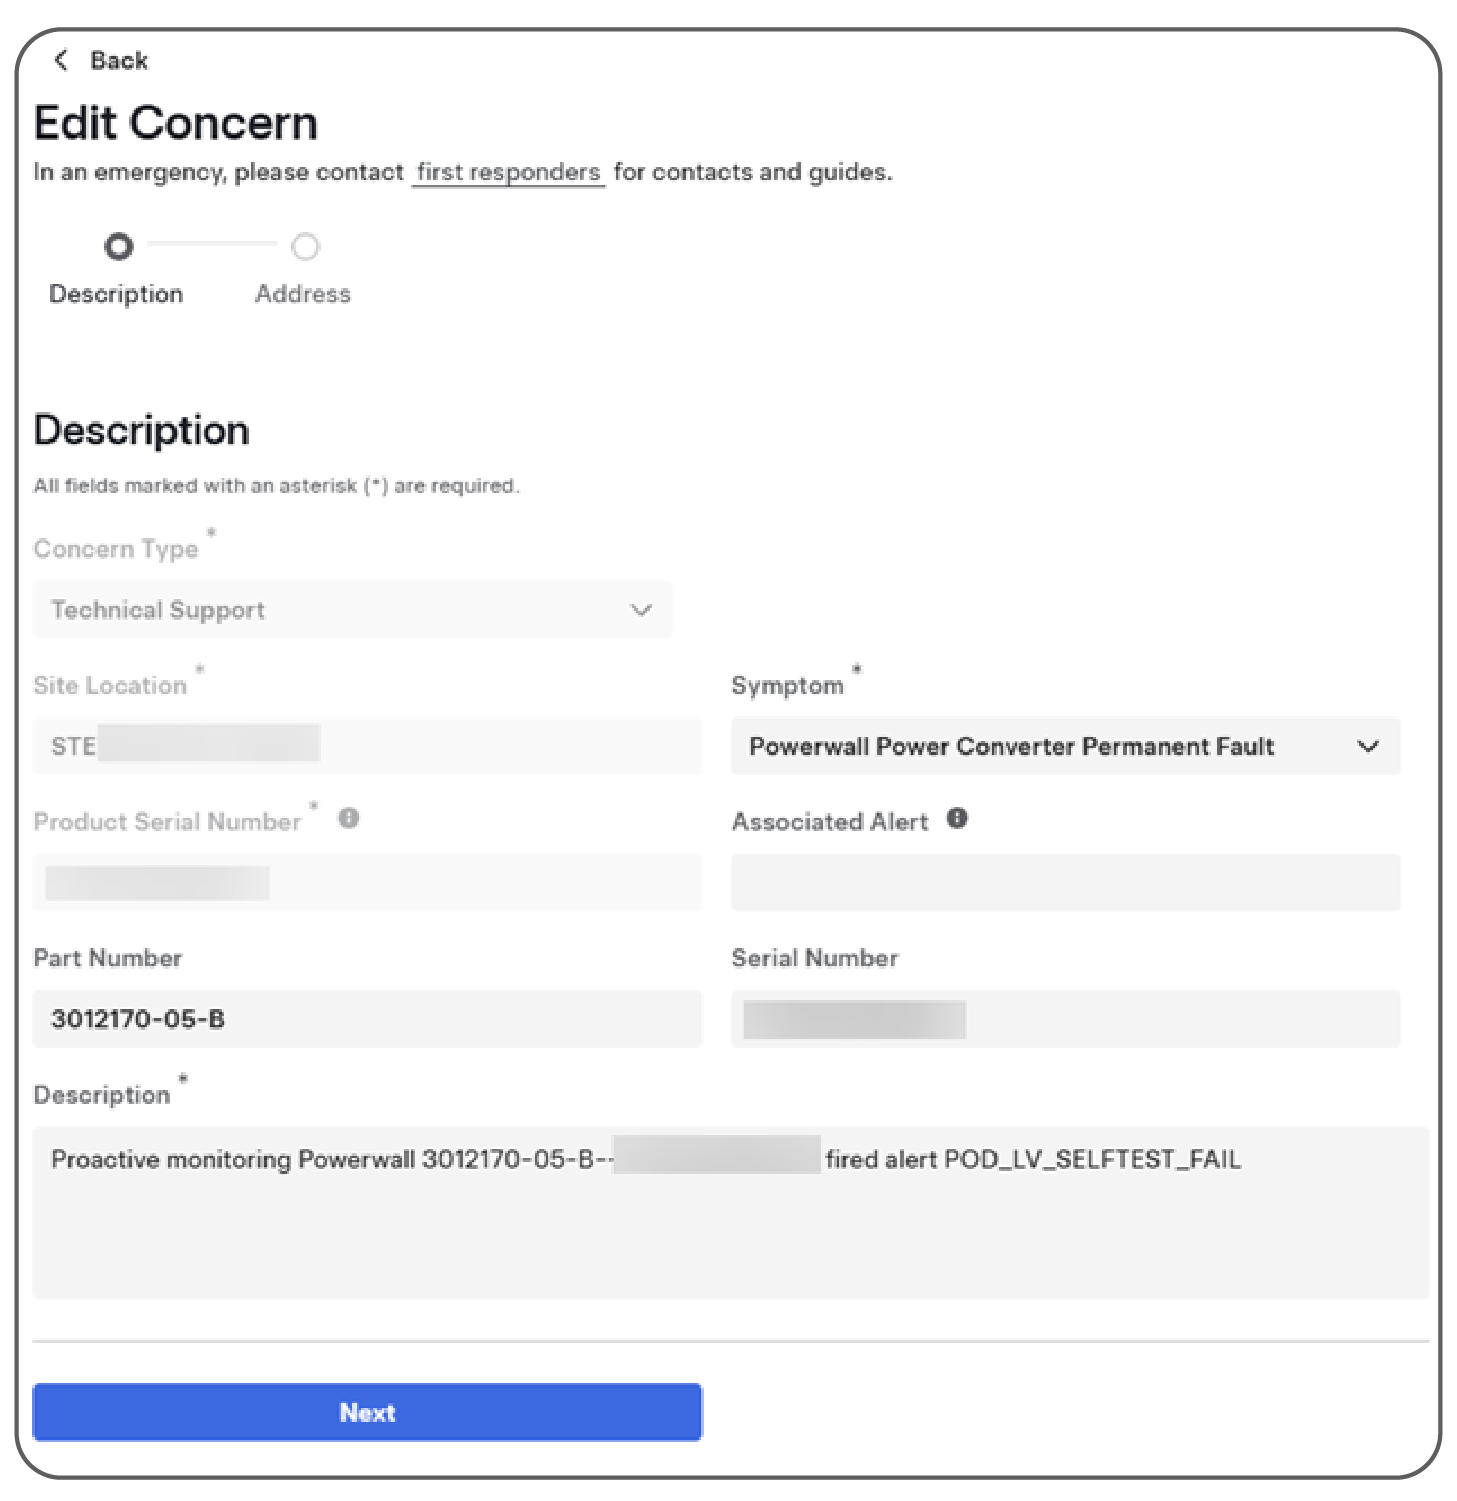
Task: Select the Address step circle
Action: click(305, 246)
